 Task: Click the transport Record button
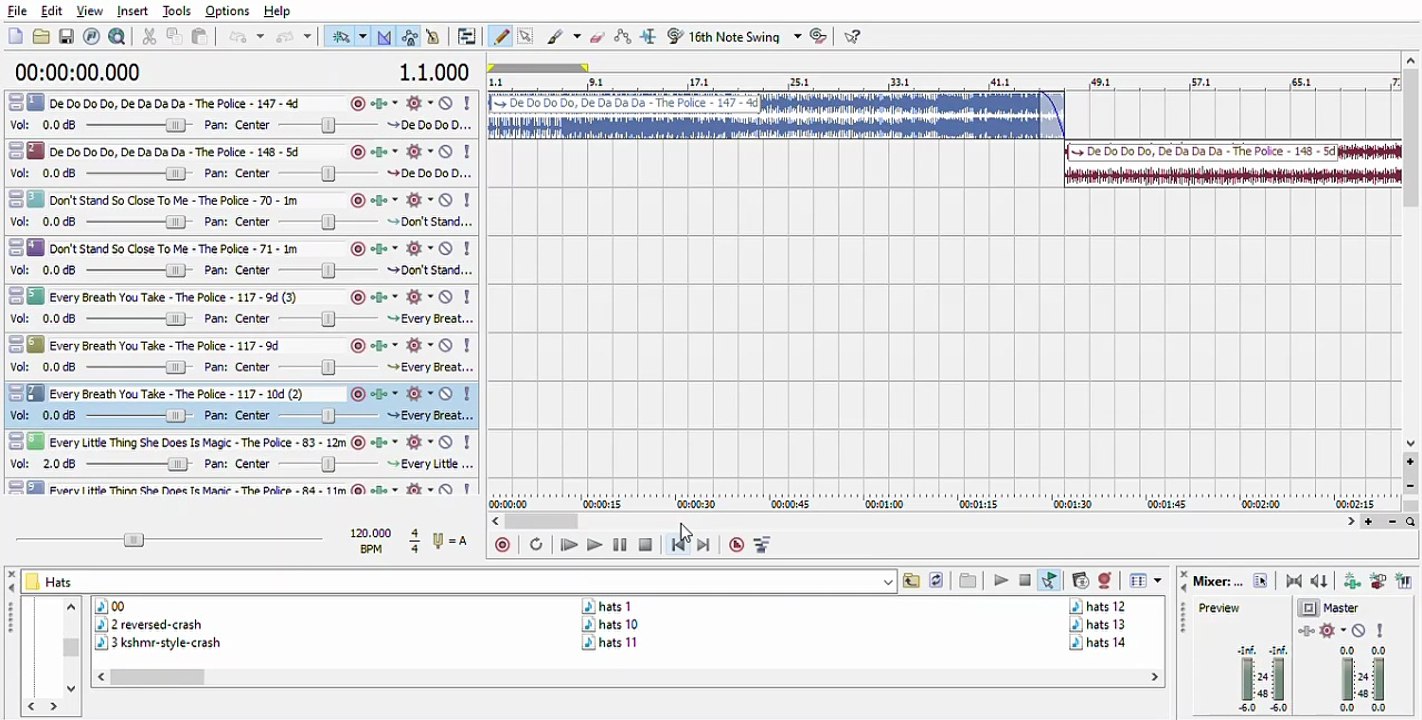click(x=502, y=544)
